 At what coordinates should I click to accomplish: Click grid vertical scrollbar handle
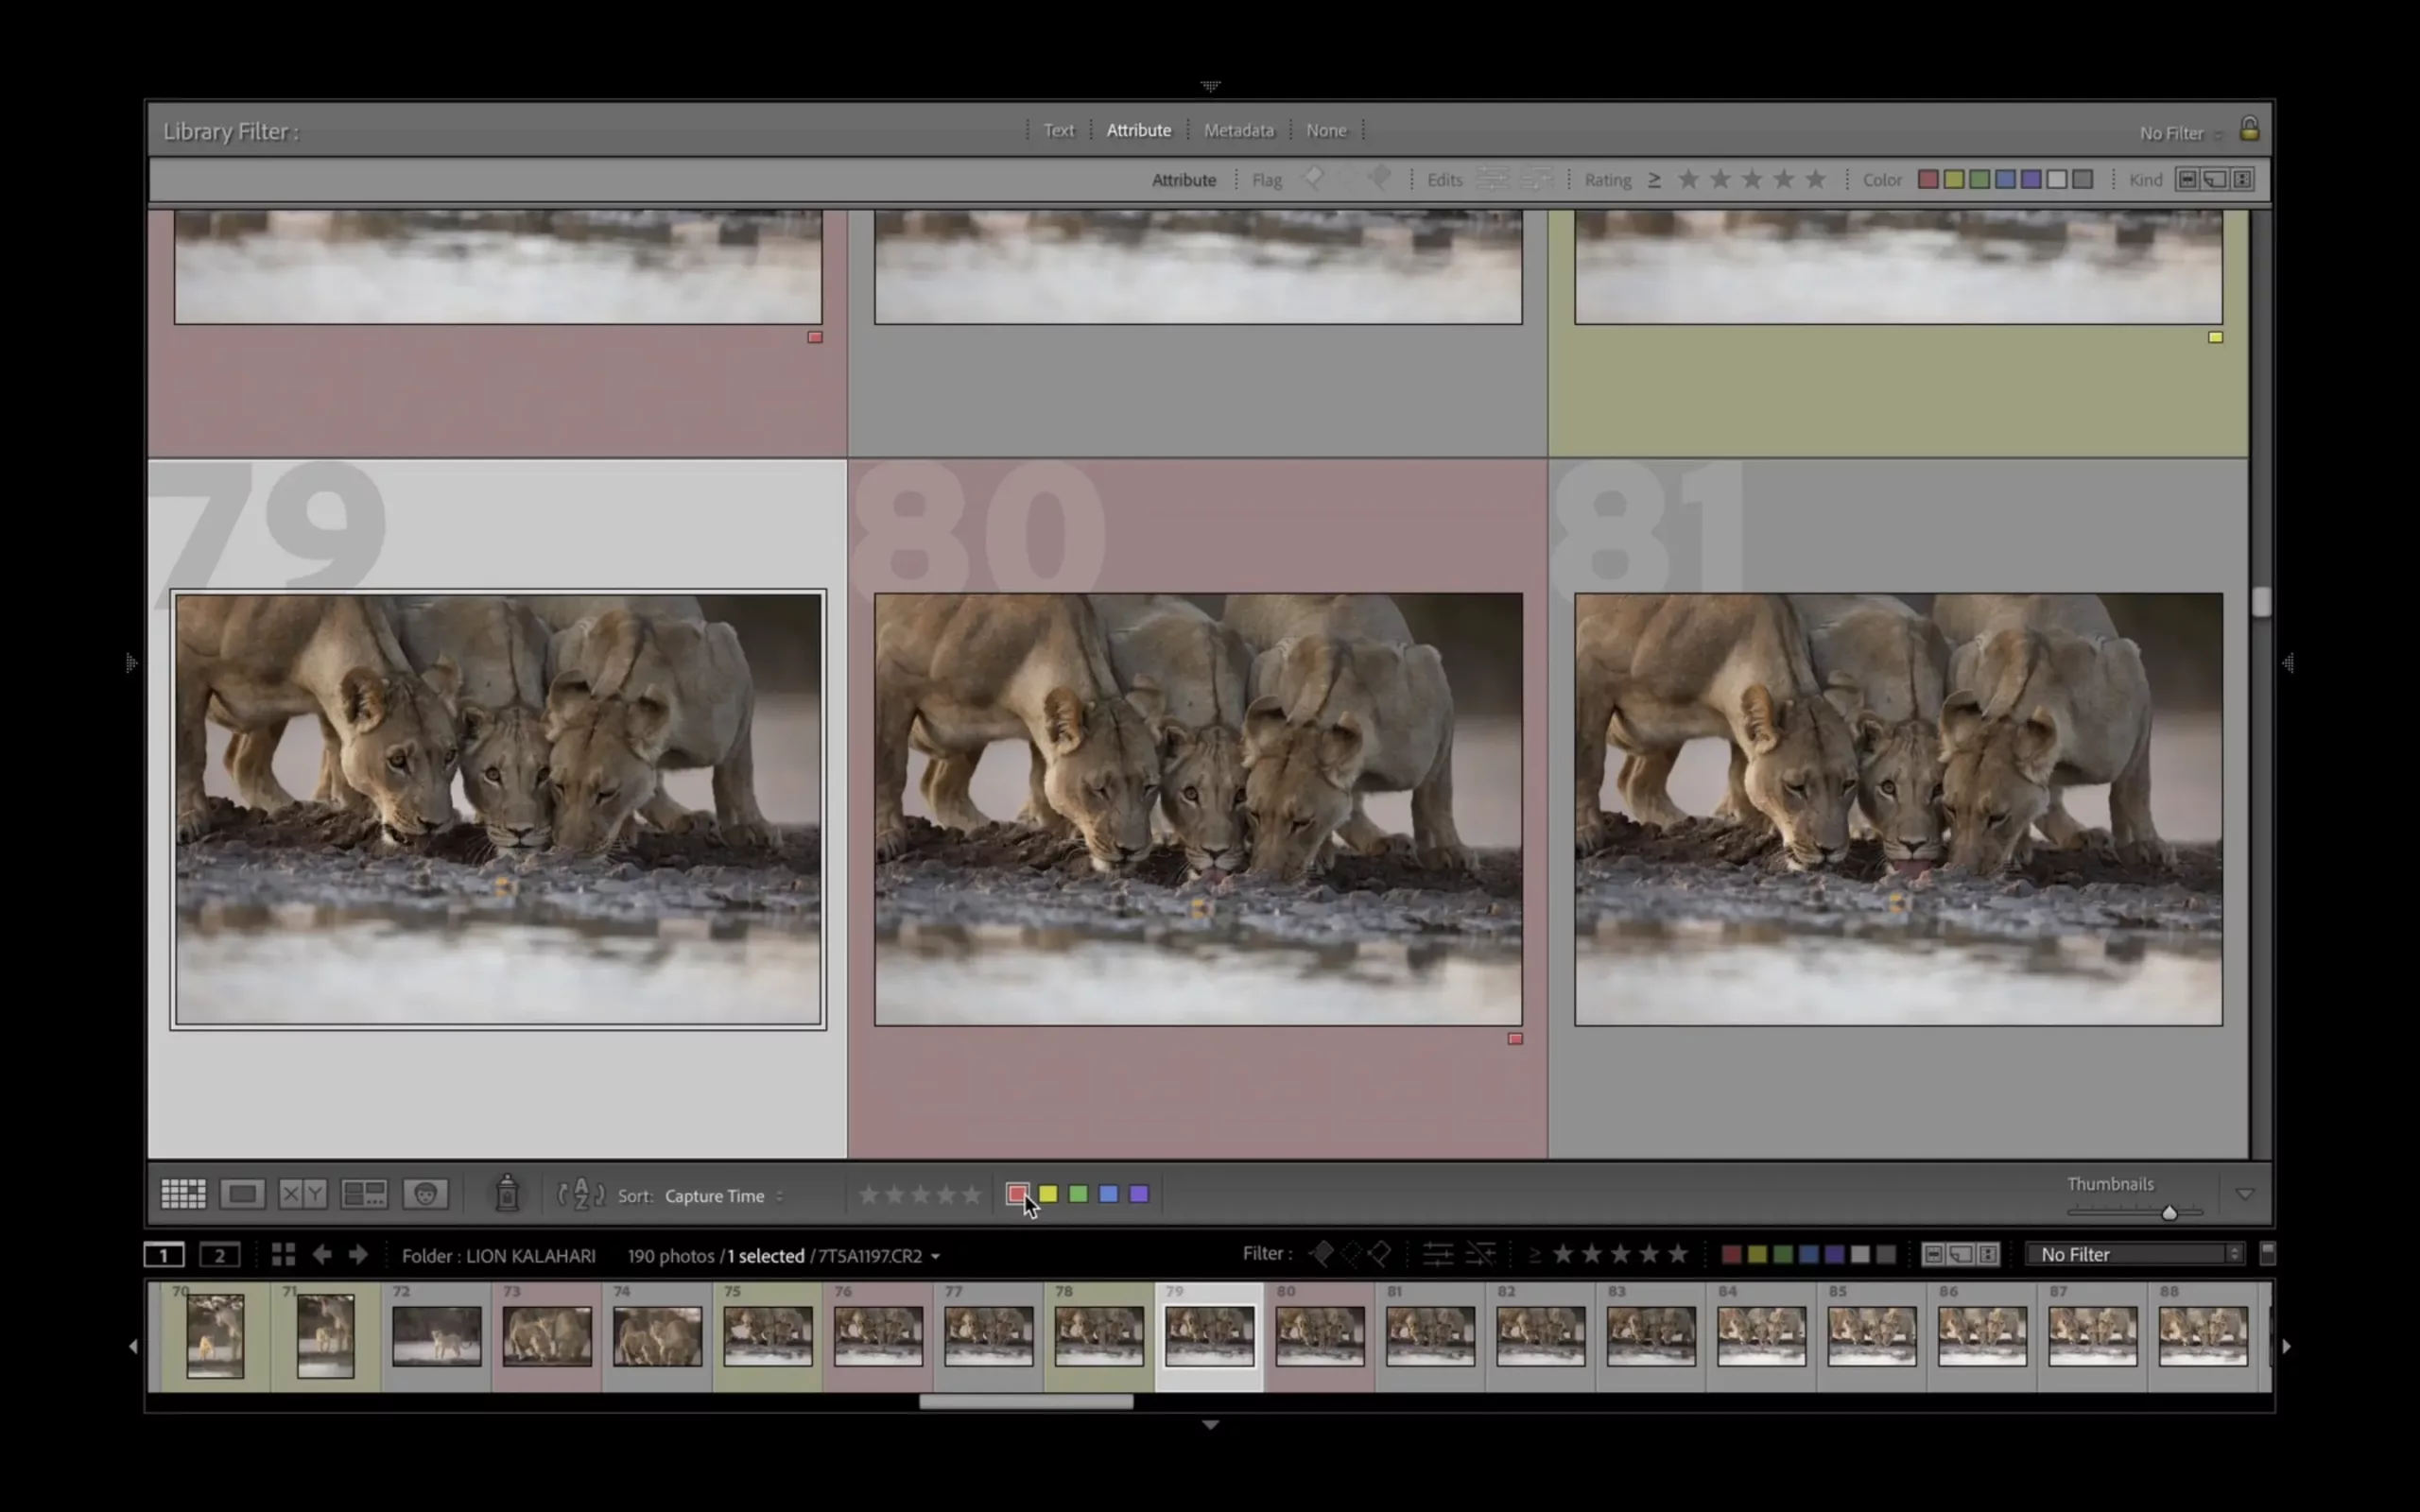click(2261, 601)
